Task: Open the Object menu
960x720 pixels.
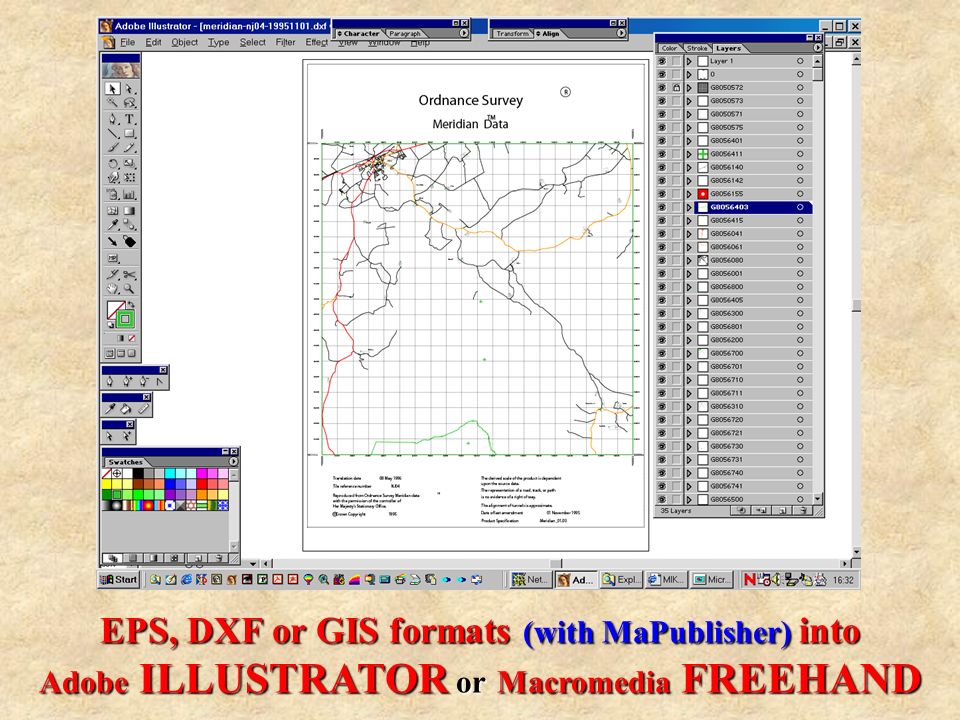Action: click(184, 42)
